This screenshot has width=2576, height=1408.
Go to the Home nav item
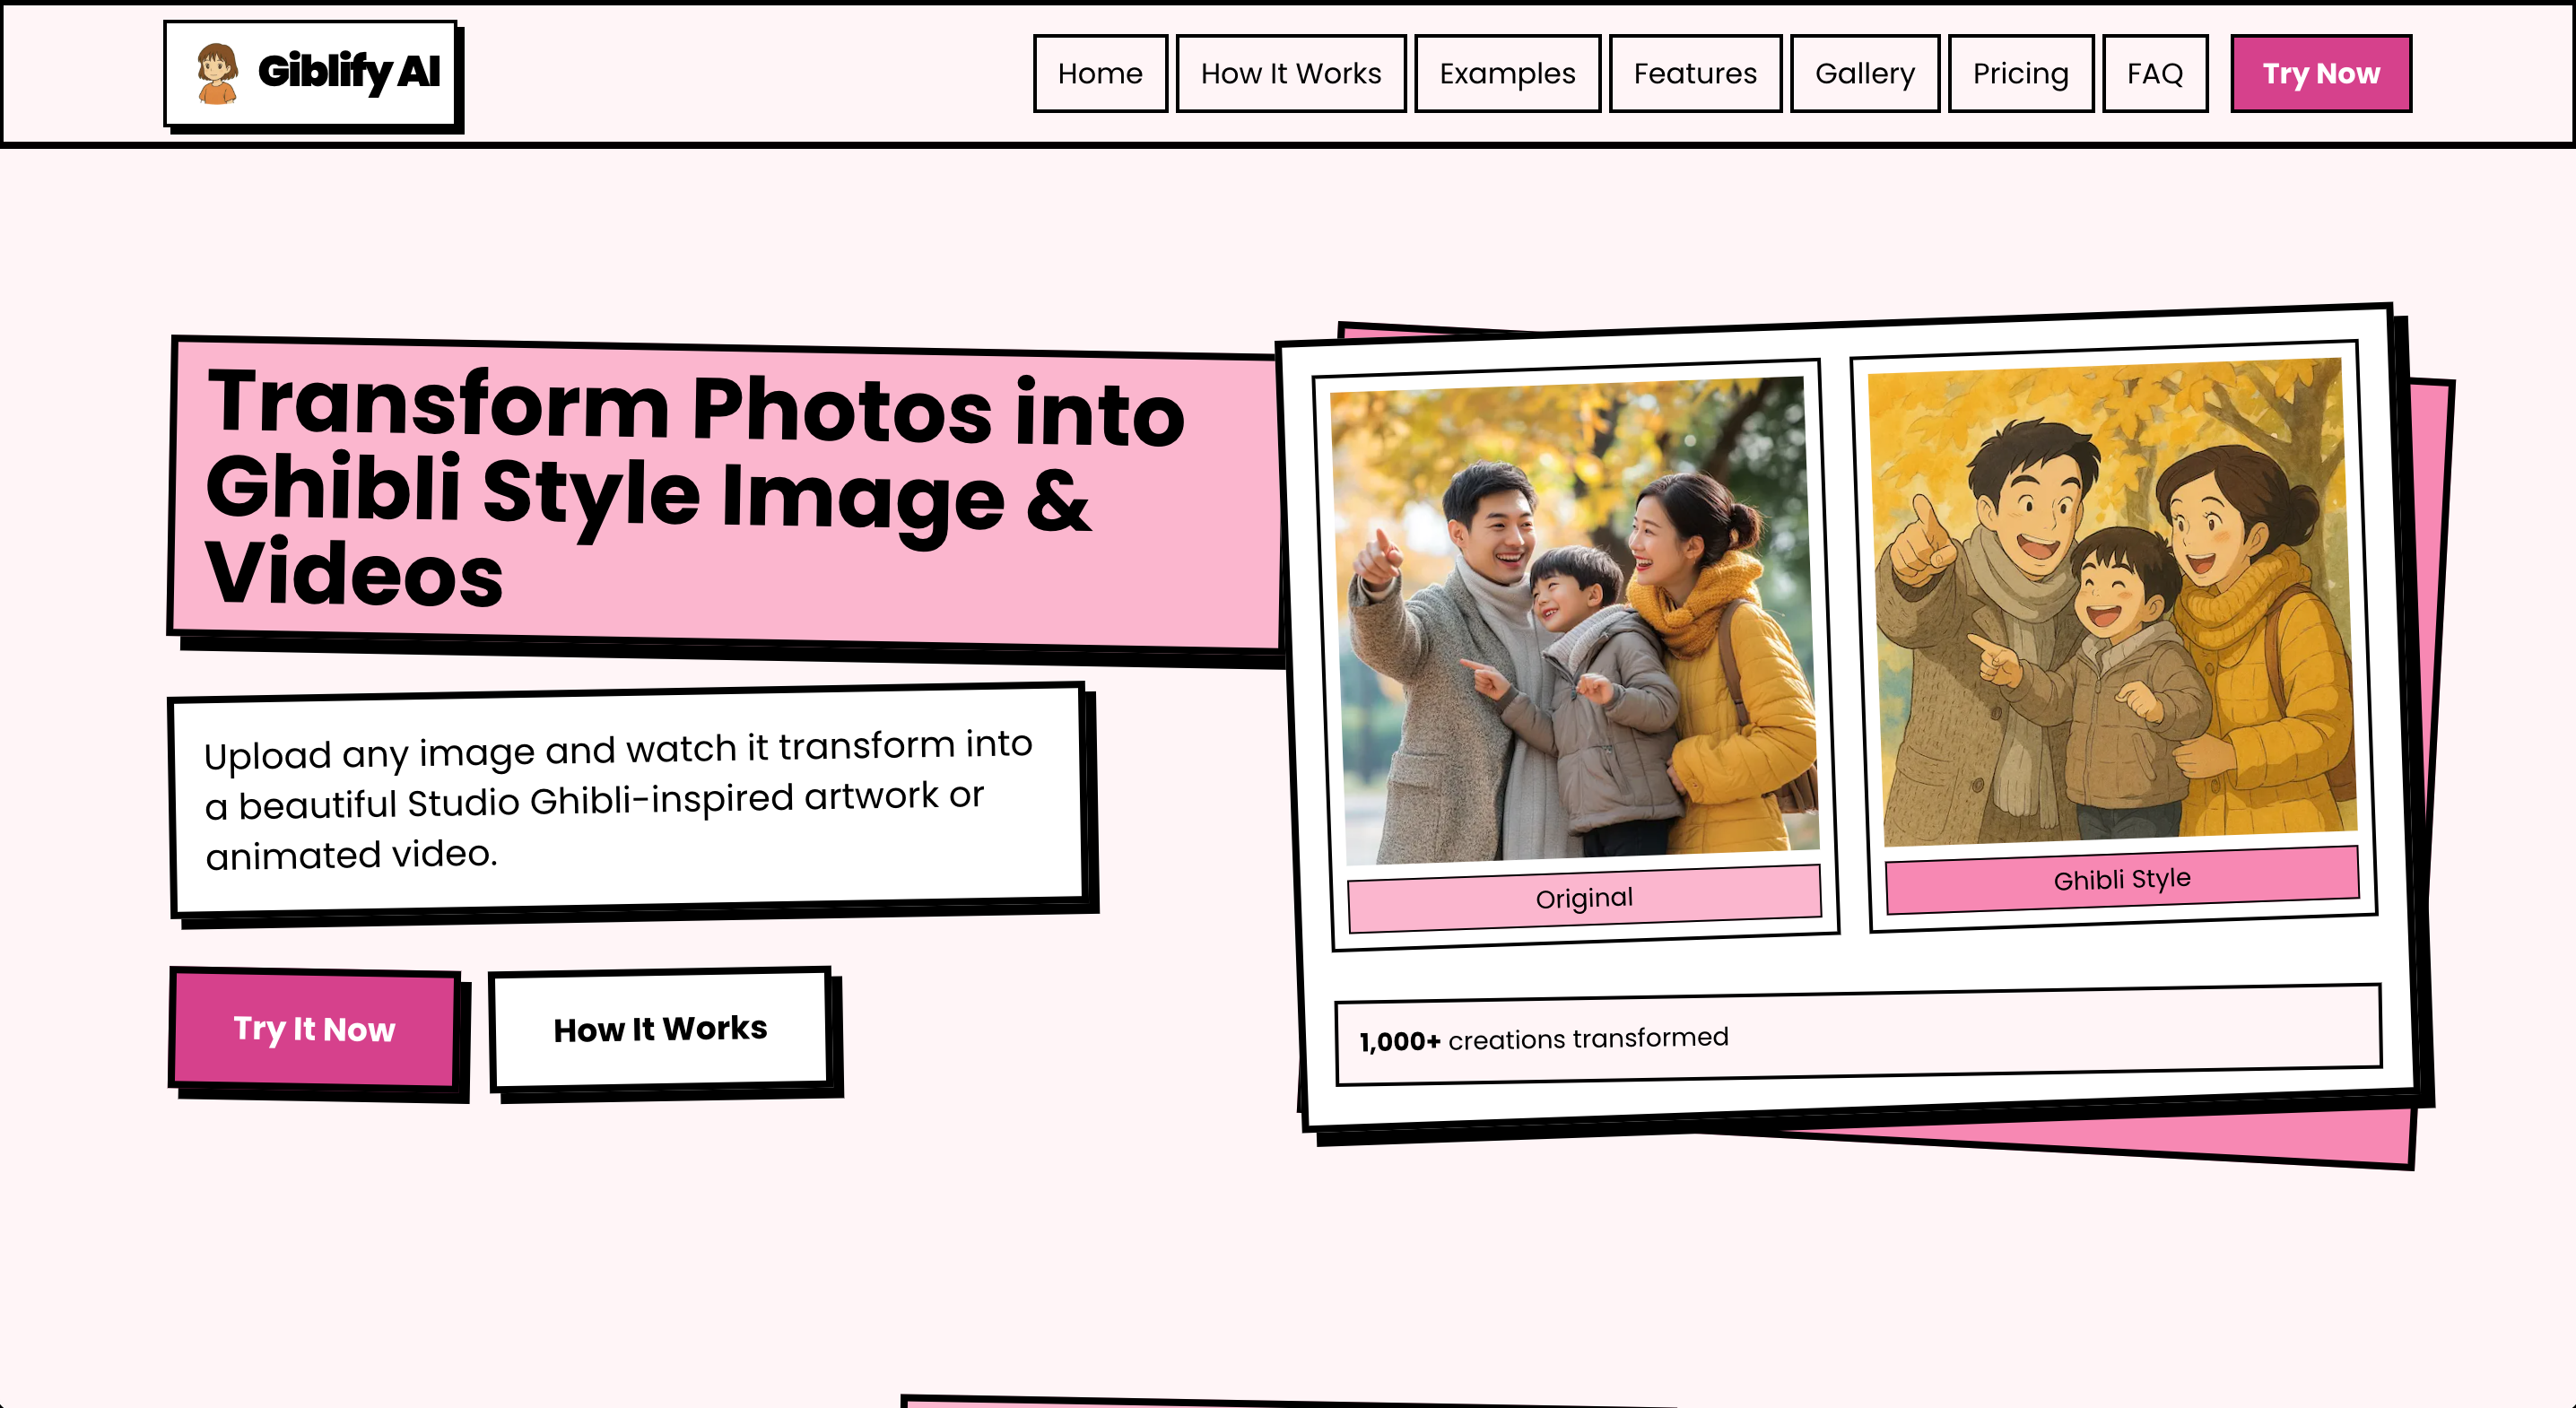click(x=1099, y=74)
